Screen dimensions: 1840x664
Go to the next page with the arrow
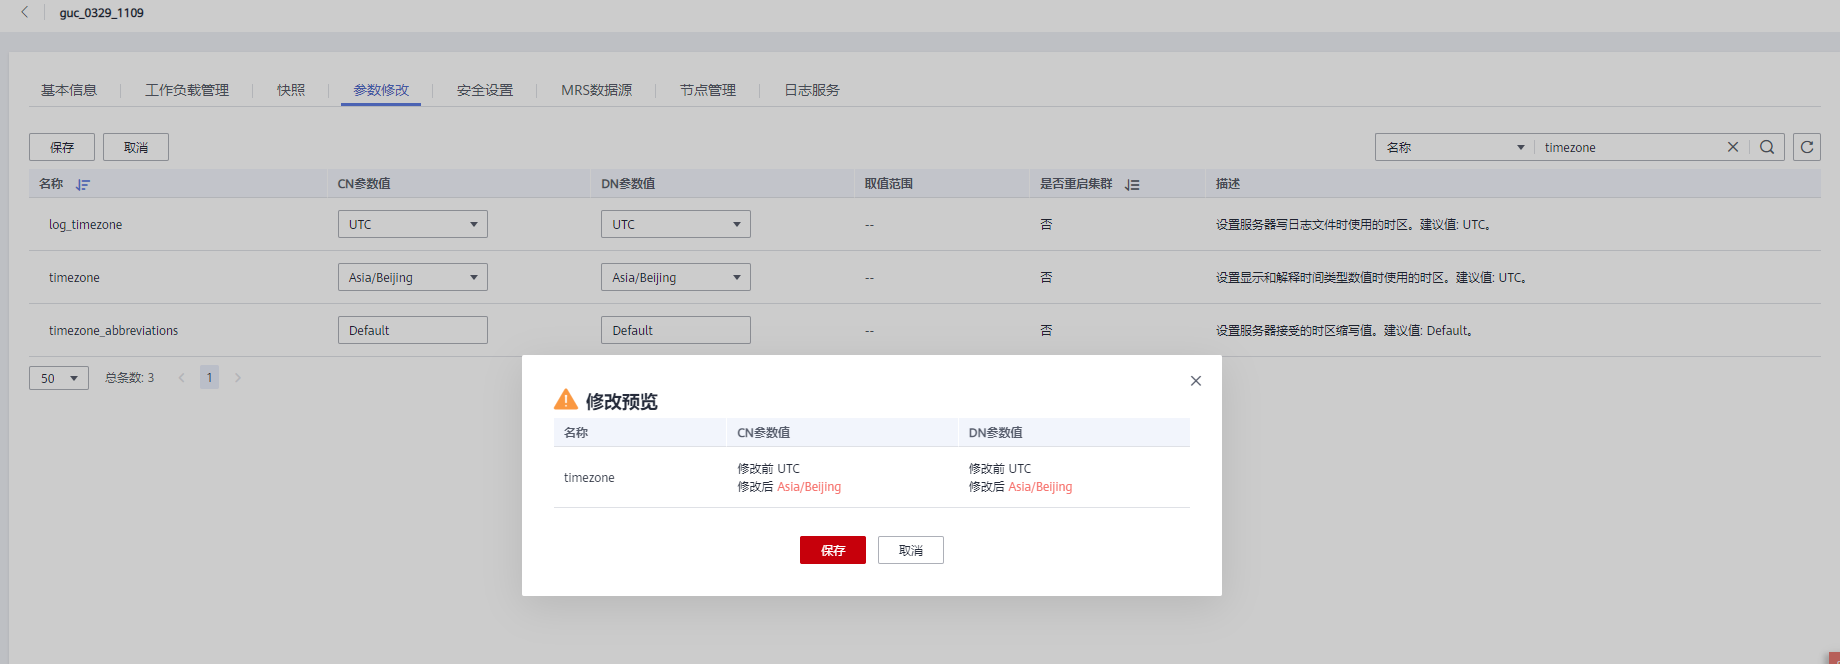238,378
